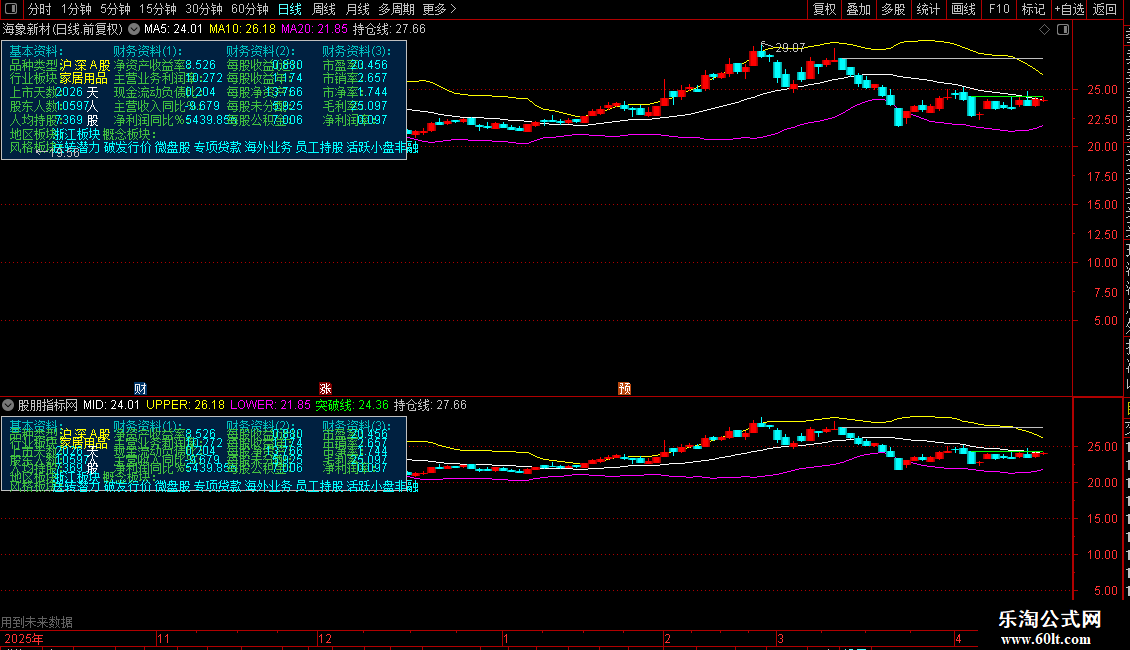Click the 涨 event marker
1130x650 pixels.
(x=325, y=388)
